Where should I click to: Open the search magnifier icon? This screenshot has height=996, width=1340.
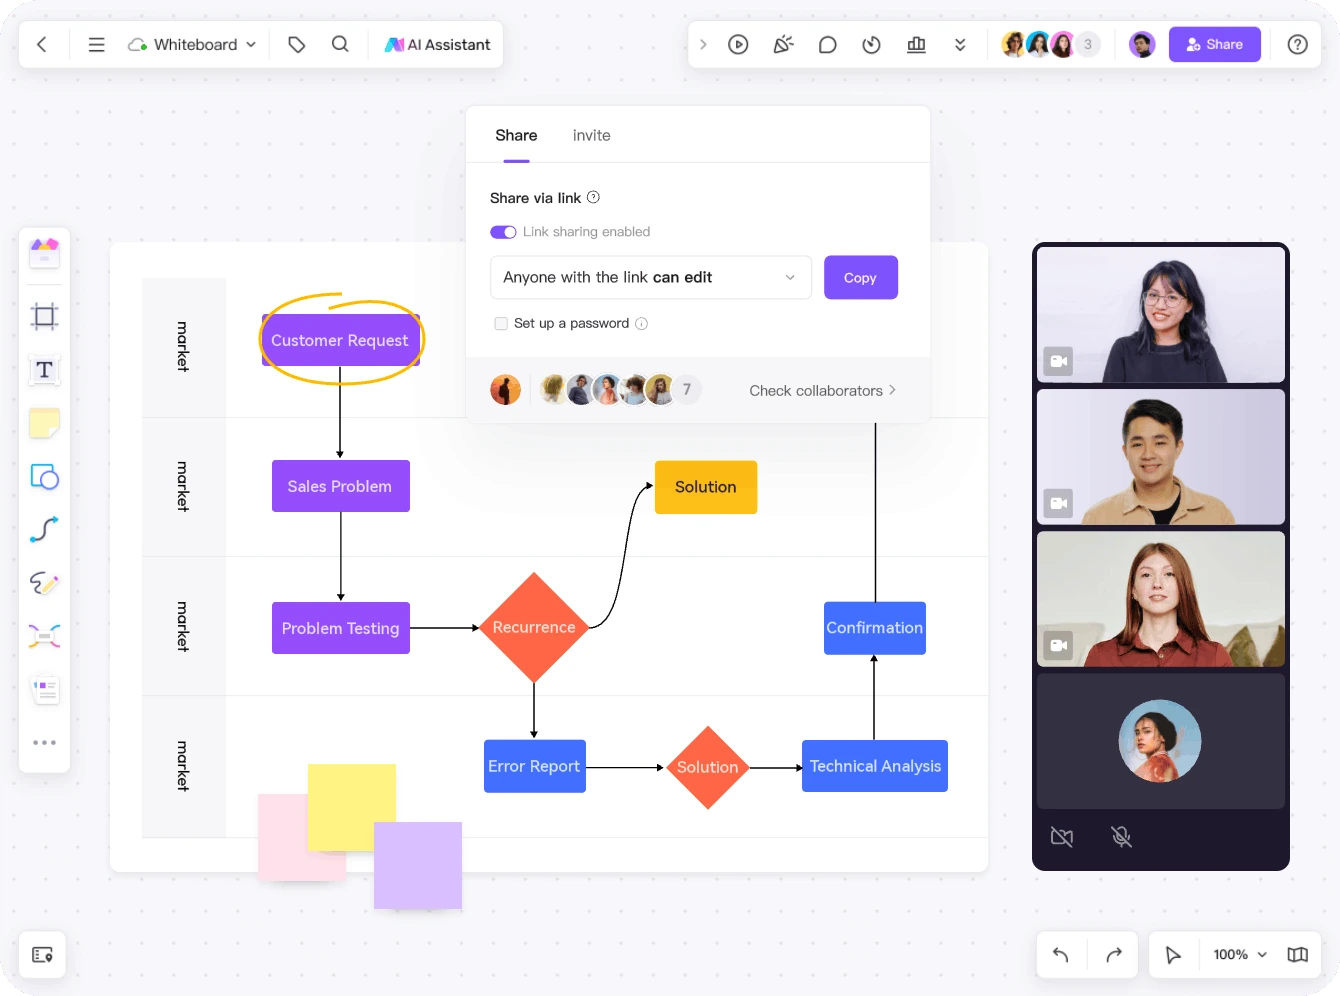click(x=340, y=44)
